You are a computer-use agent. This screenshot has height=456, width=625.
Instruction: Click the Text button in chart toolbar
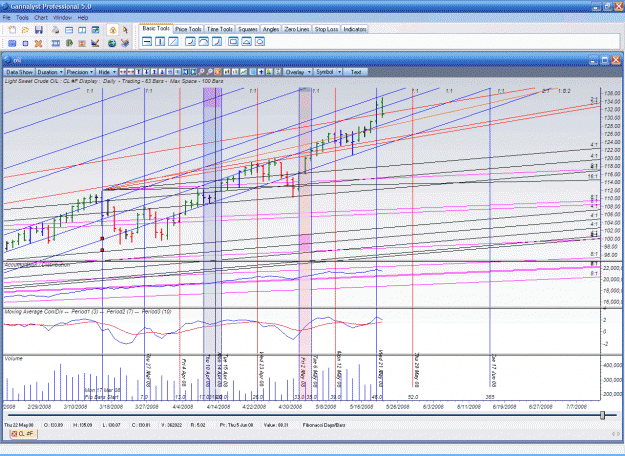click(x=356, y=72)
